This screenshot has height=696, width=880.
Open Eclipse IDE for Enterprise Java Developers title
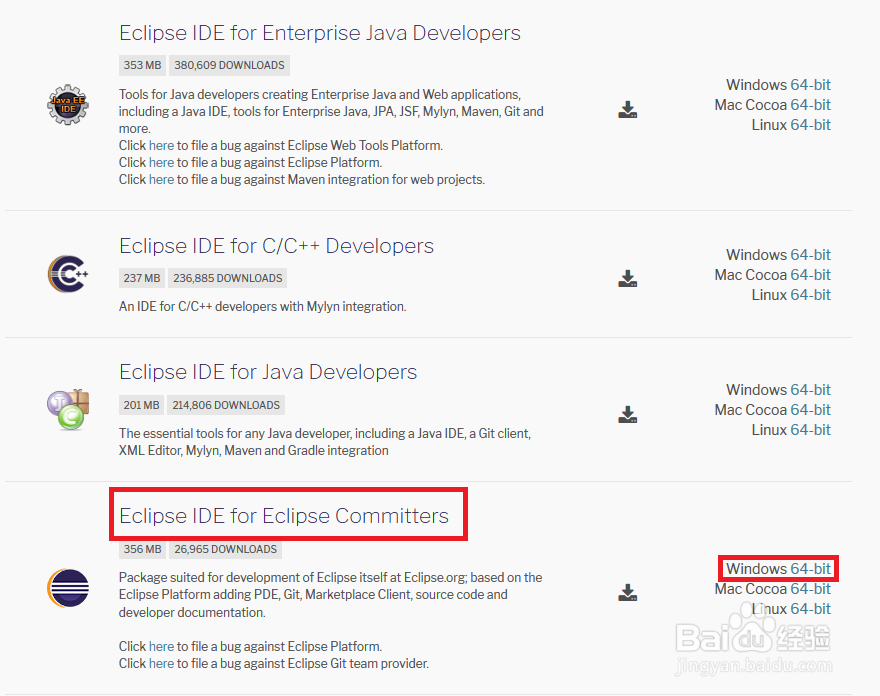[320, 33]
